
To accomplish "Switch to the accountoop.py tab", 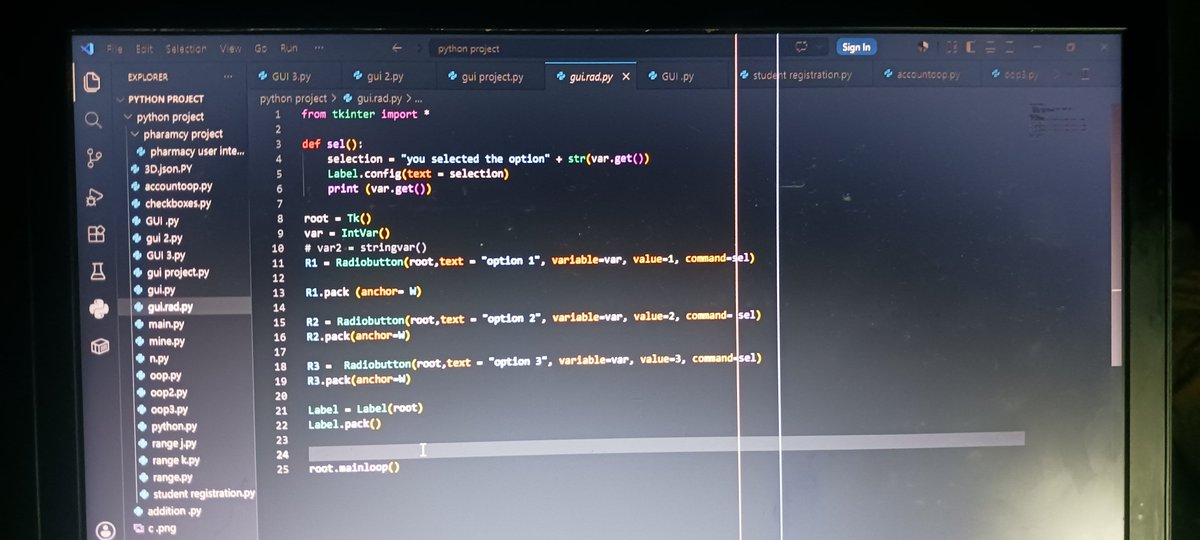I will click(x=928, y=75).
